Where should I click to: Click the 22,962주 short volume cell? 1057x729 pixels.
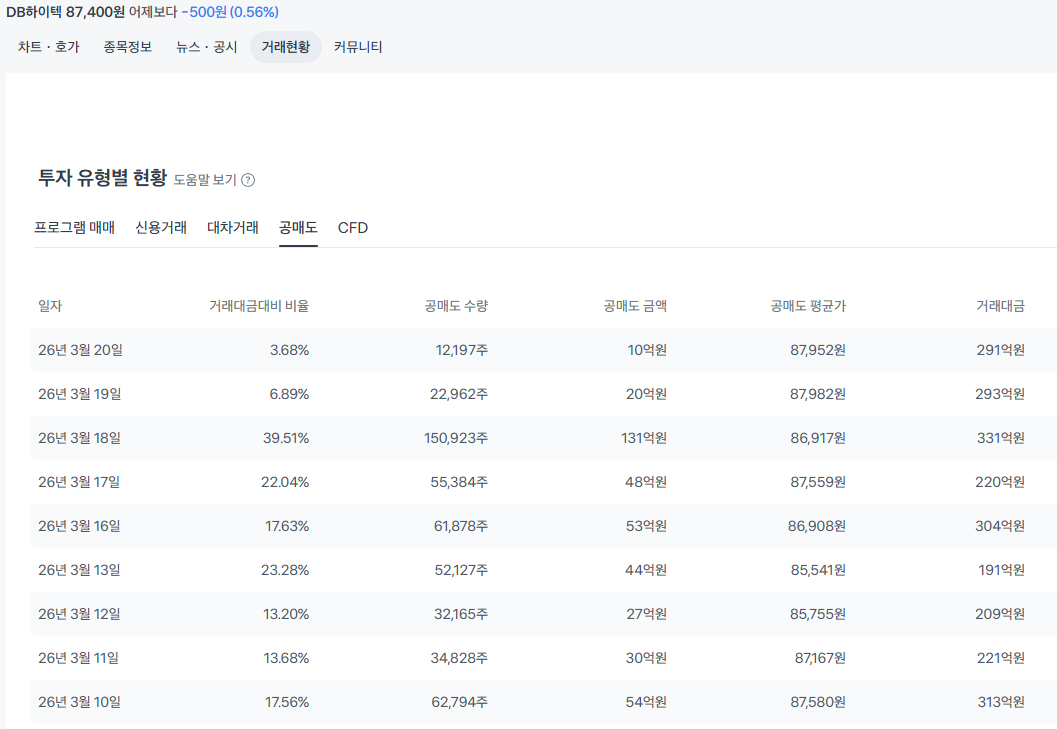(x=459, y=394)
